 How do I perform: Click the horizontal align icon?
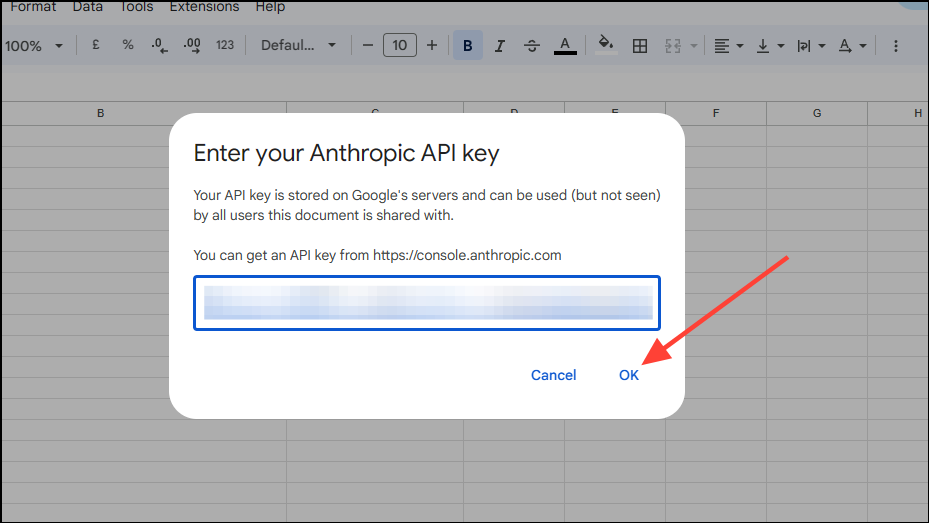click(x=721, y=46)
